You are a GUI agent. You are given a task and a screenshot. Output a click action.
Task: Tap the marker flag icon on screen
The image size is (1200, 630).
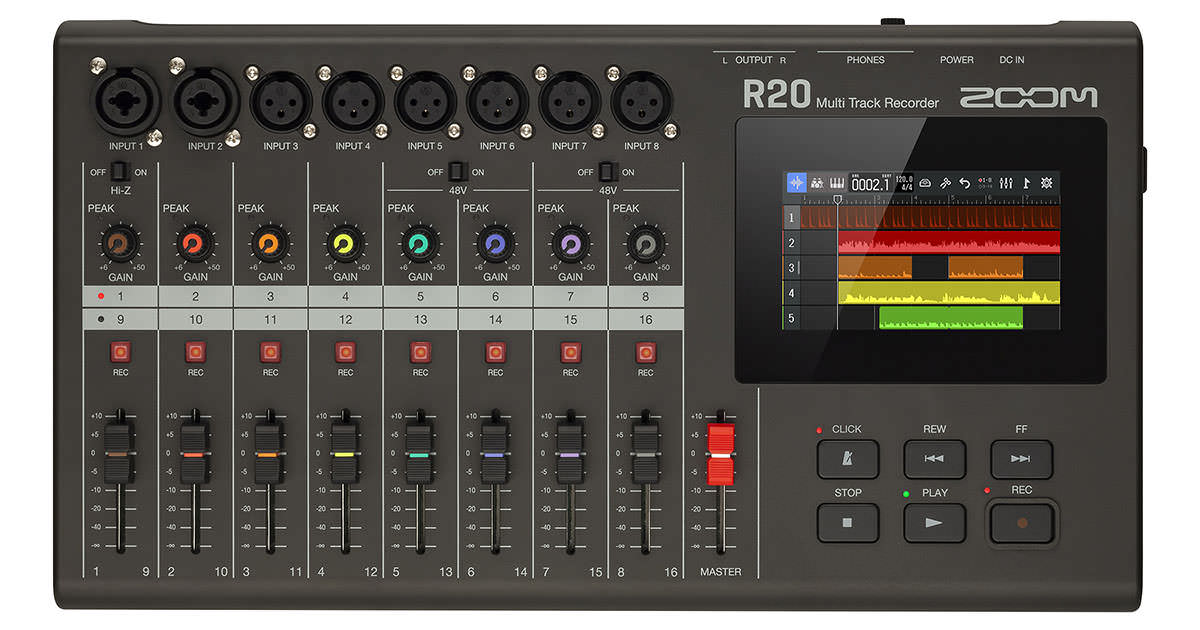click(1026, 183)
